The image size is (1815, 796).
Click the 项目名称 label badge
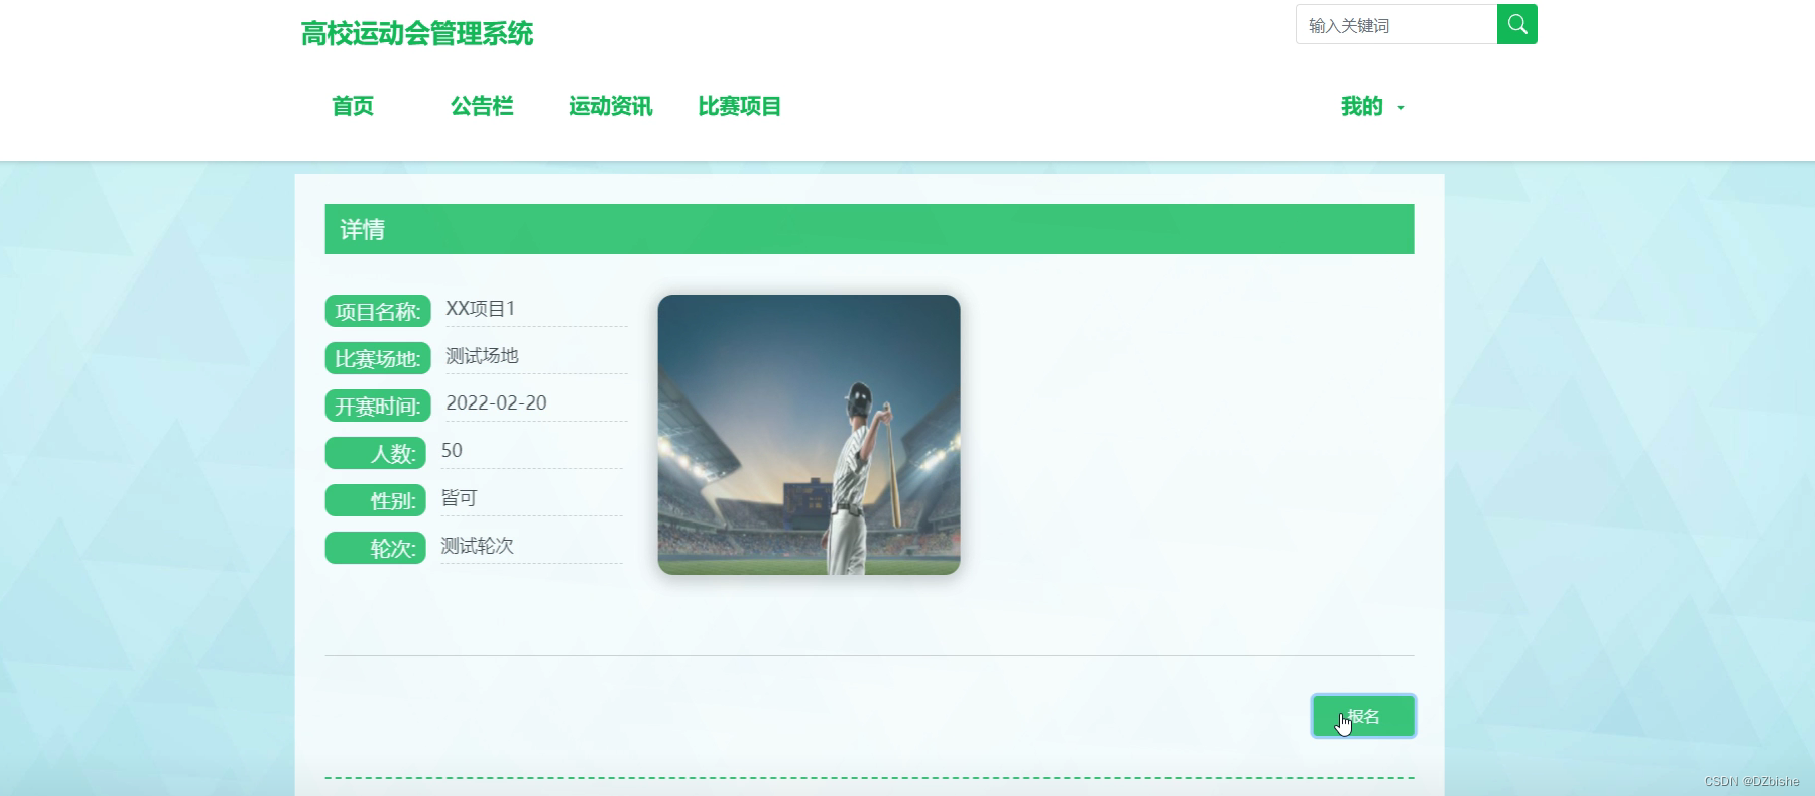(x=377, y=311)
